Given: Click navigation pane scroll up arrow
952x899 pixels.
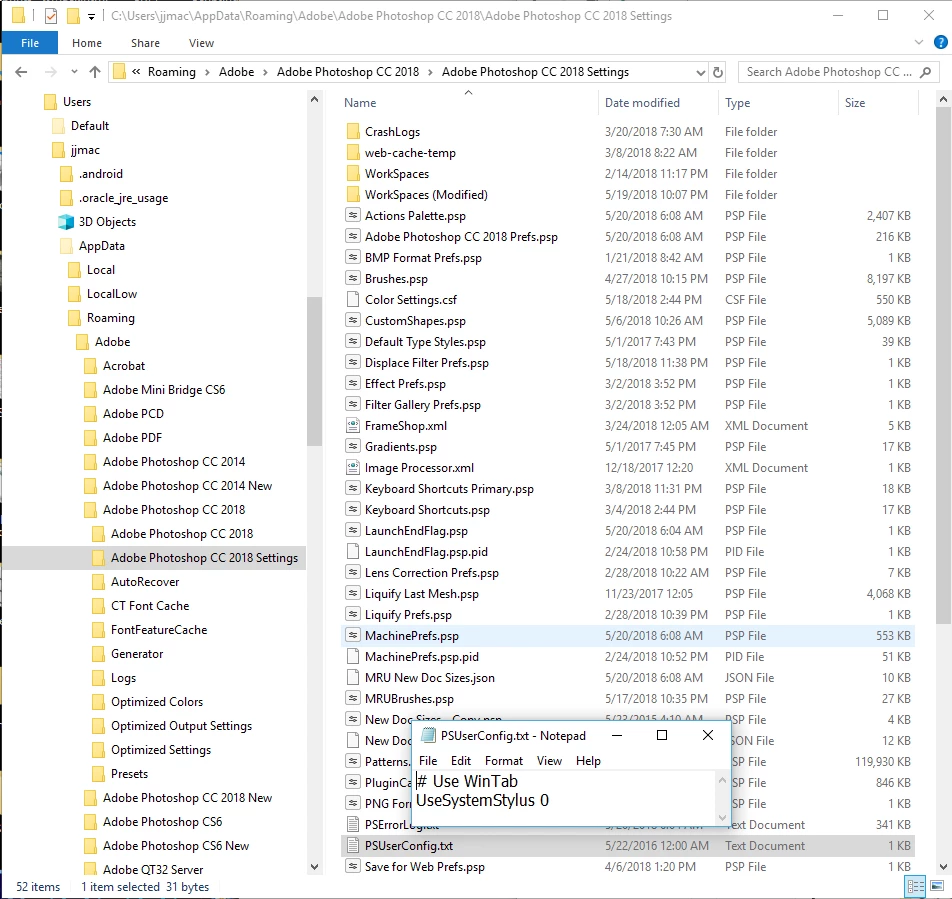Looking at the screenshot, I should tap(314, 99).
